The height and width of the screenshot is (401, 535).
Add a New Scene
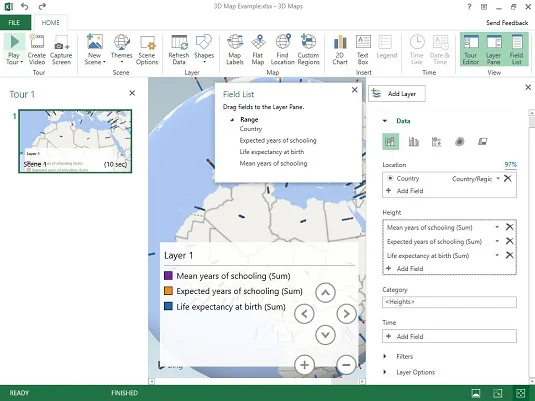[x=95, y=49]
